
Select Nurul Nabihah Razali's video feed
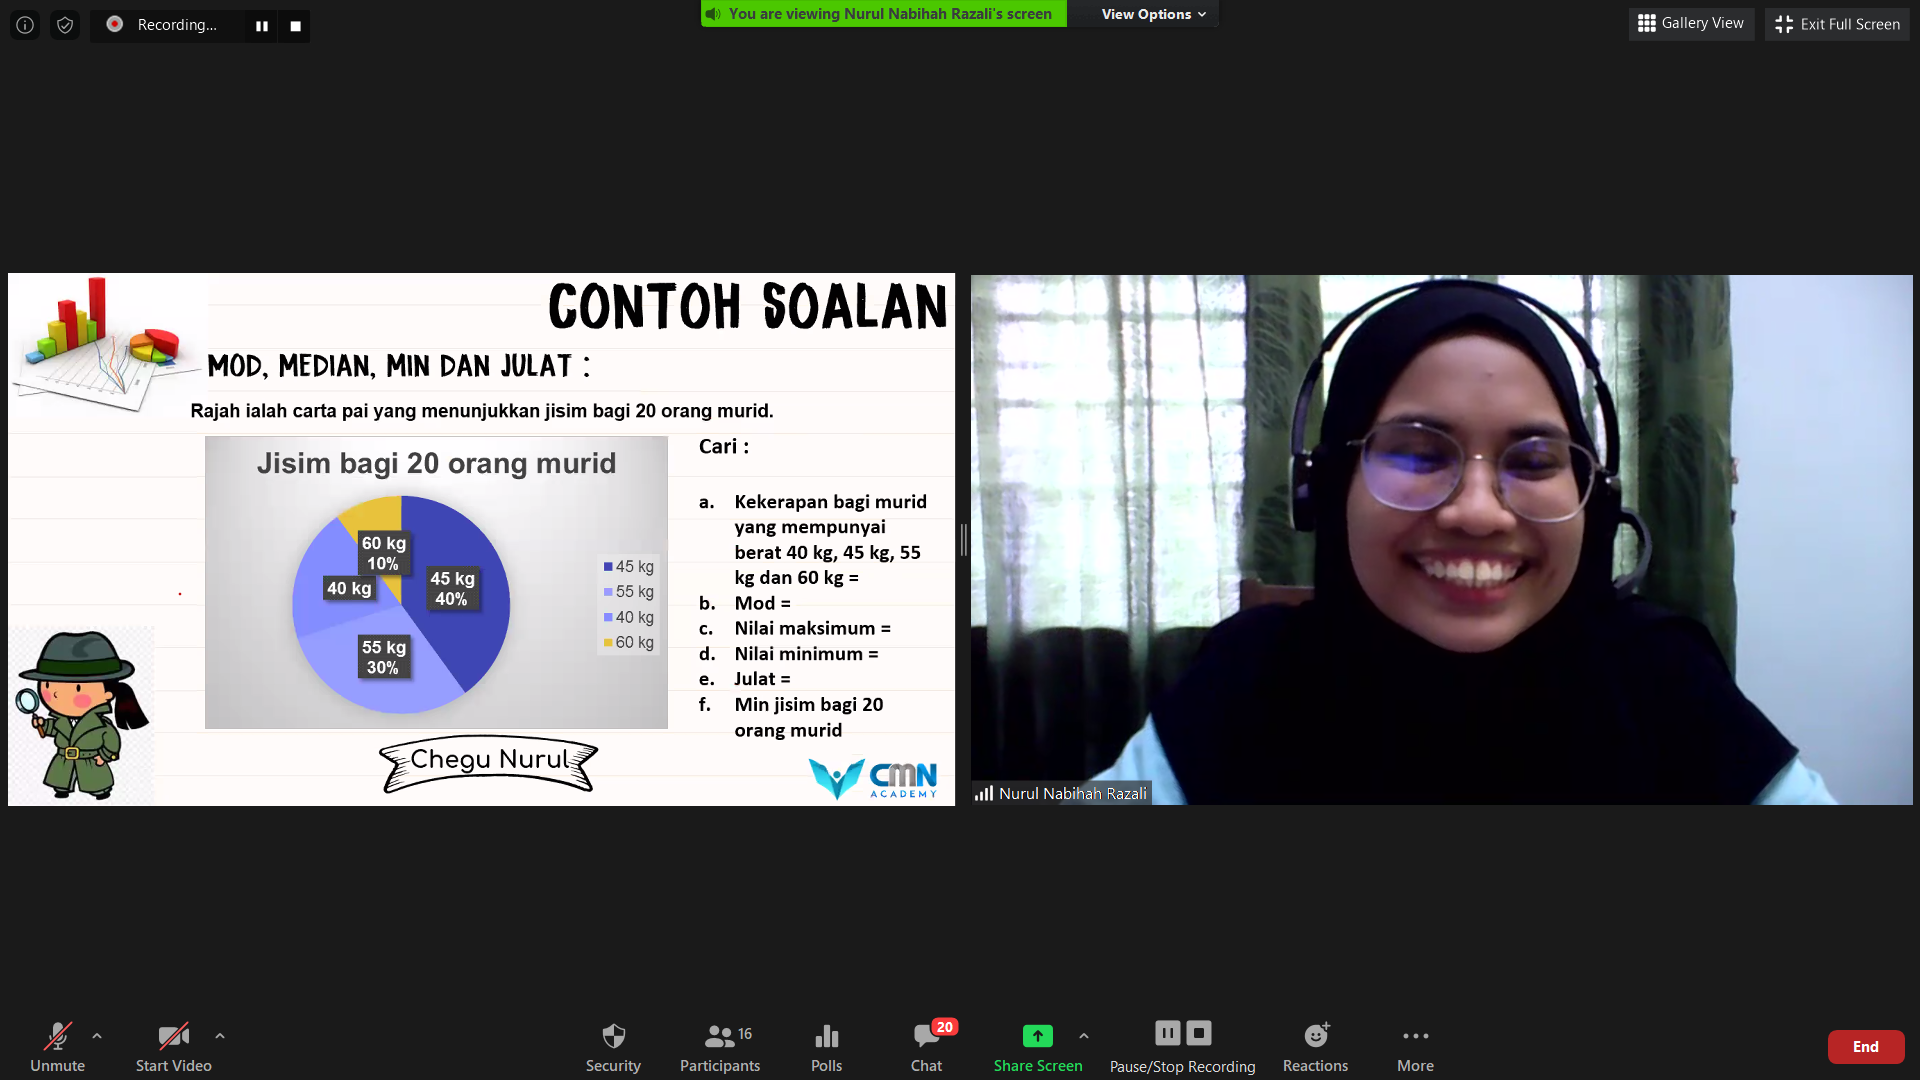click(1440, 540)
